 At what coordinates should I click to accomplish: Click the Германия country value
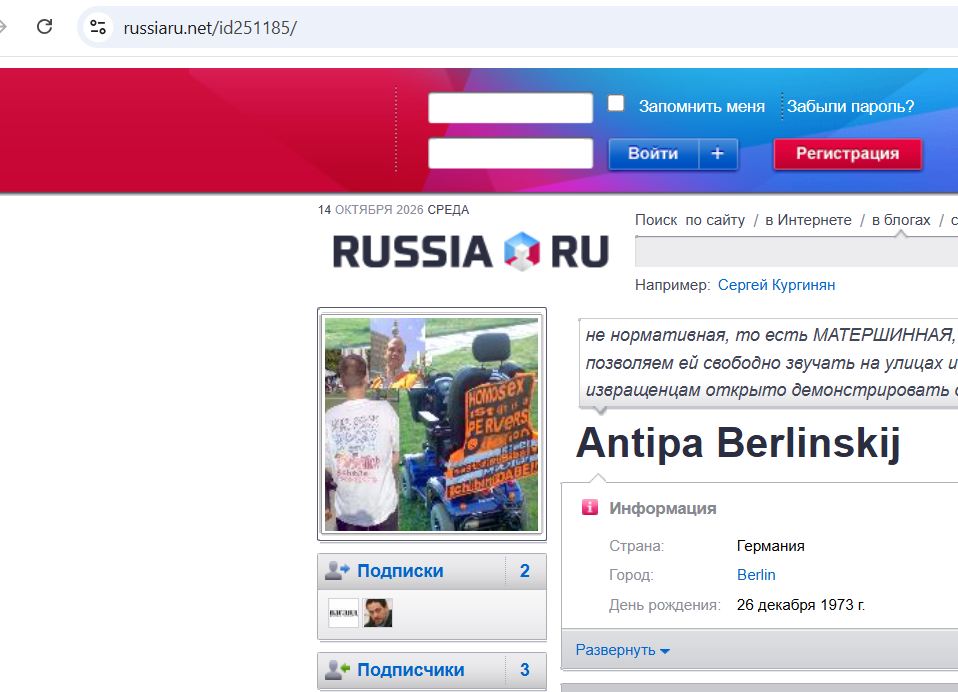(770, 546)
